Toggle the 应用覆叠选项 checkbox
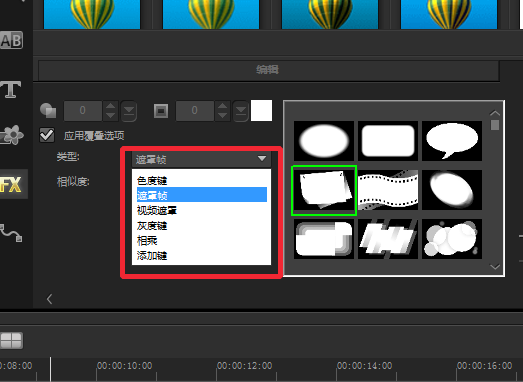Screen dimensions: 523x382 (47, 135)
